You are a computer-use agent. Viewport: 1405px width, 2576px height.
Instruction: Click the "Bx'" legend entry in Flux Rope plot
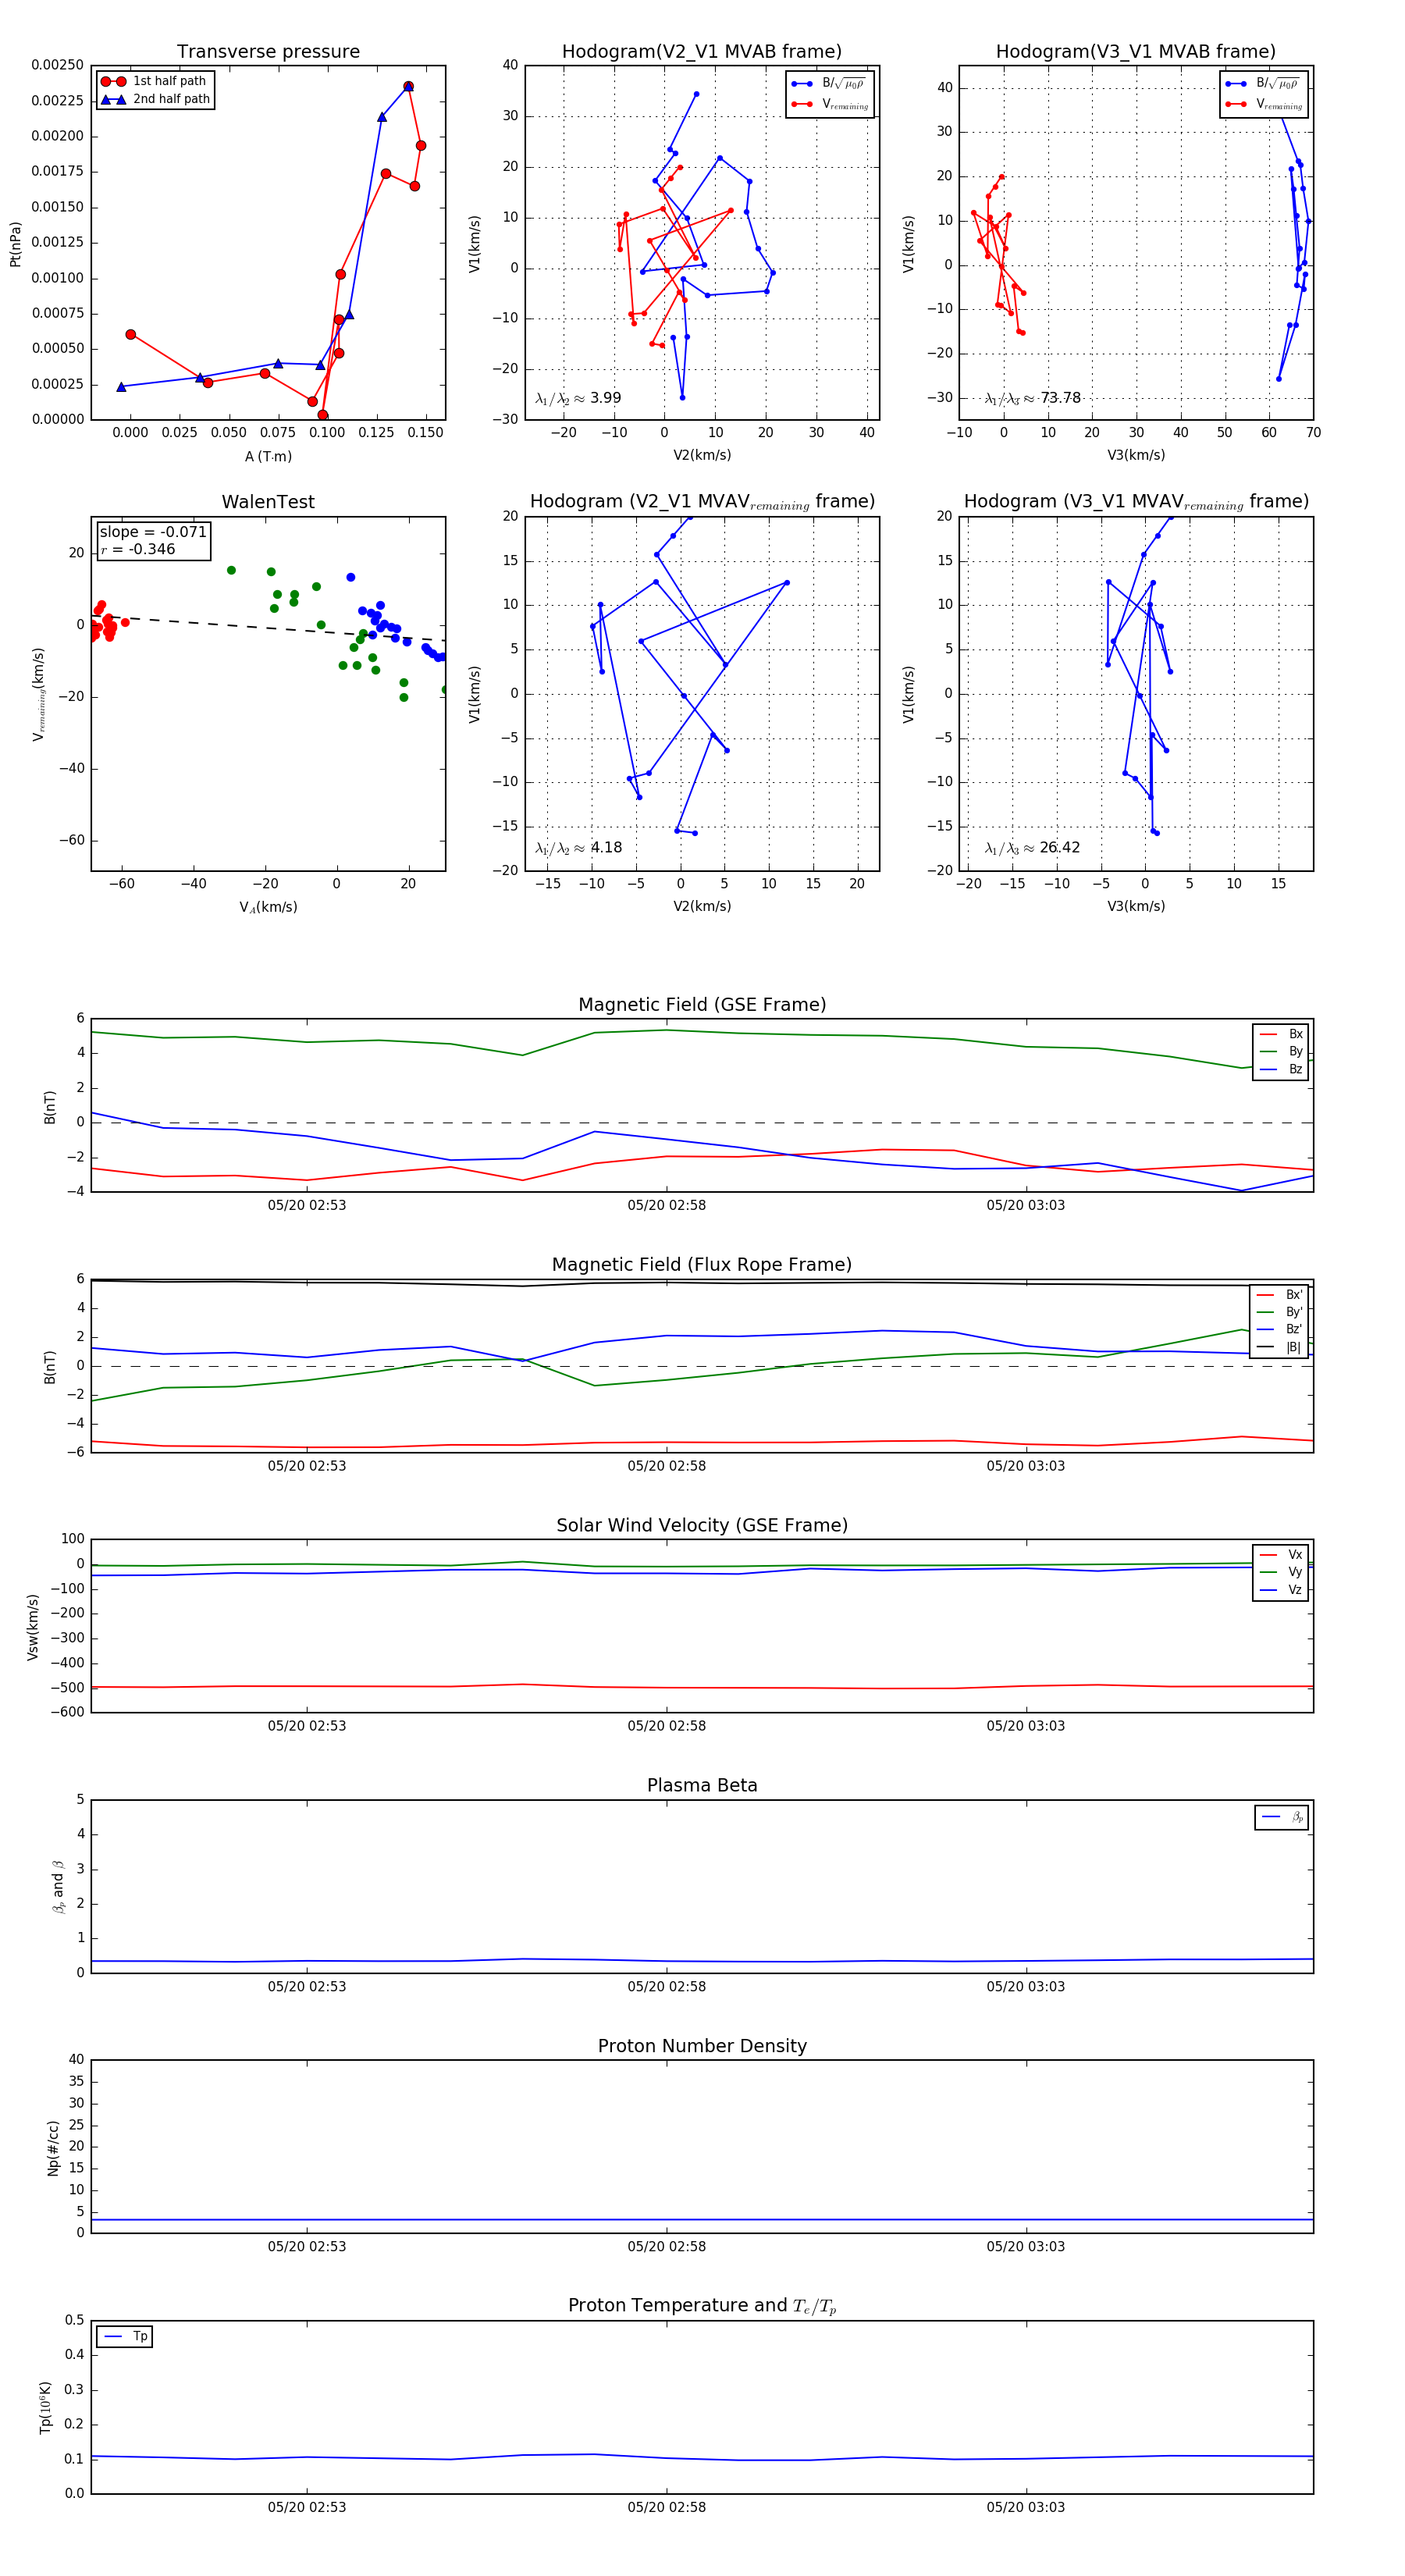click(1279, 1294)
